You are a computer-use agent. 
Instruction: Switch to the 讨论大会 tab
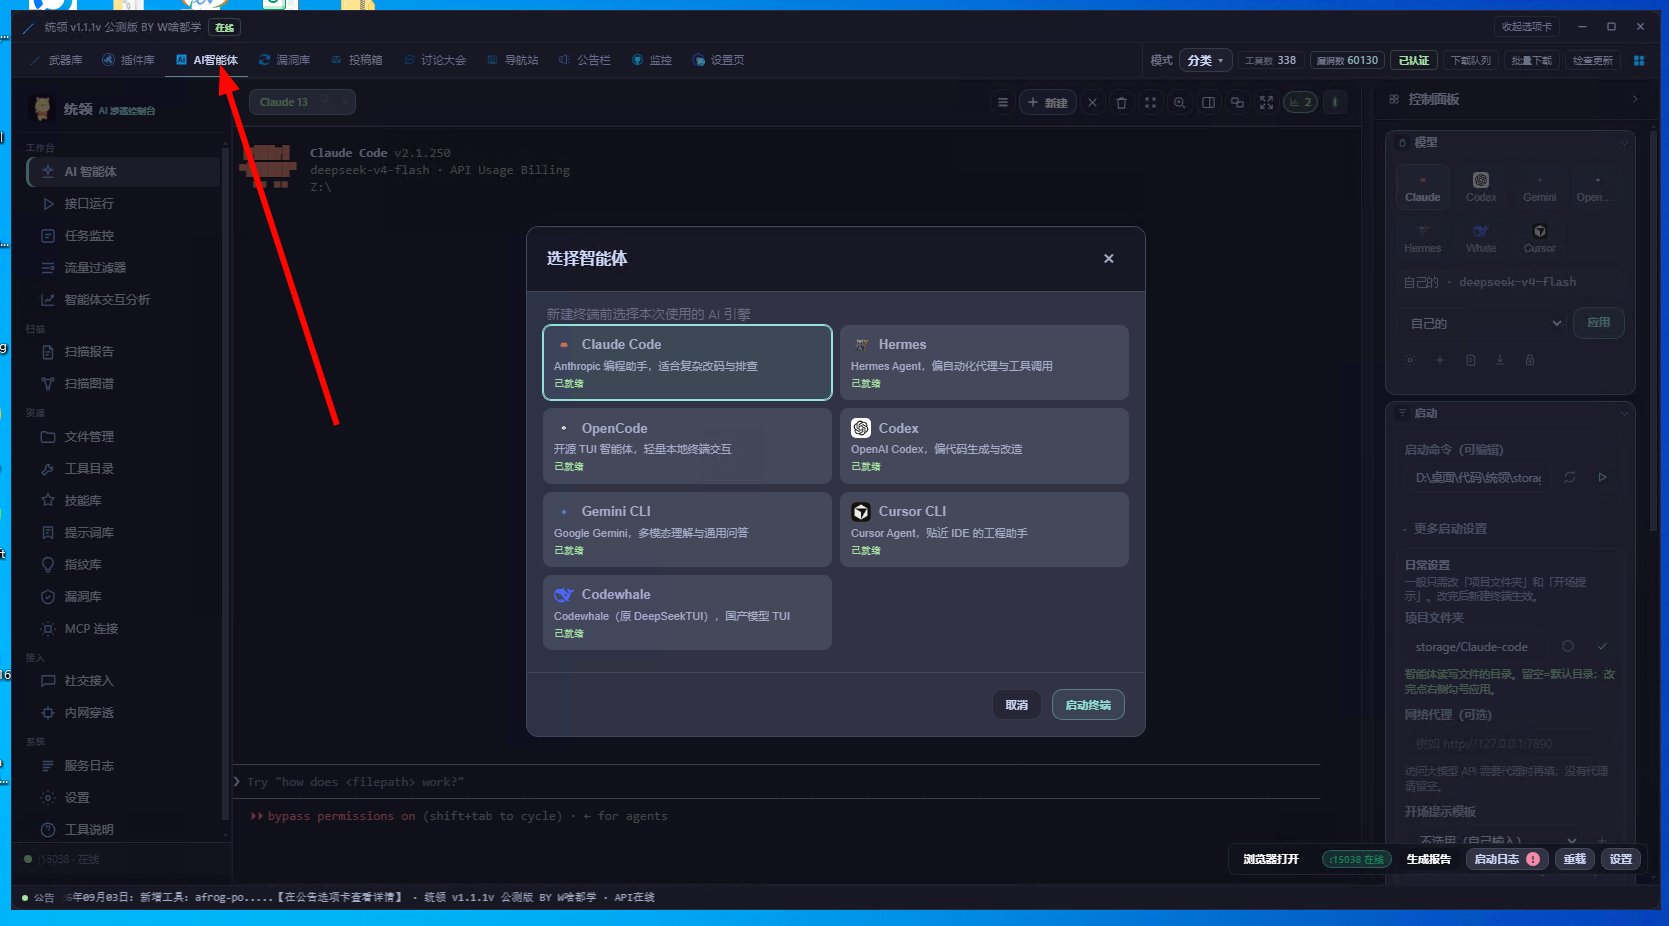435,60
